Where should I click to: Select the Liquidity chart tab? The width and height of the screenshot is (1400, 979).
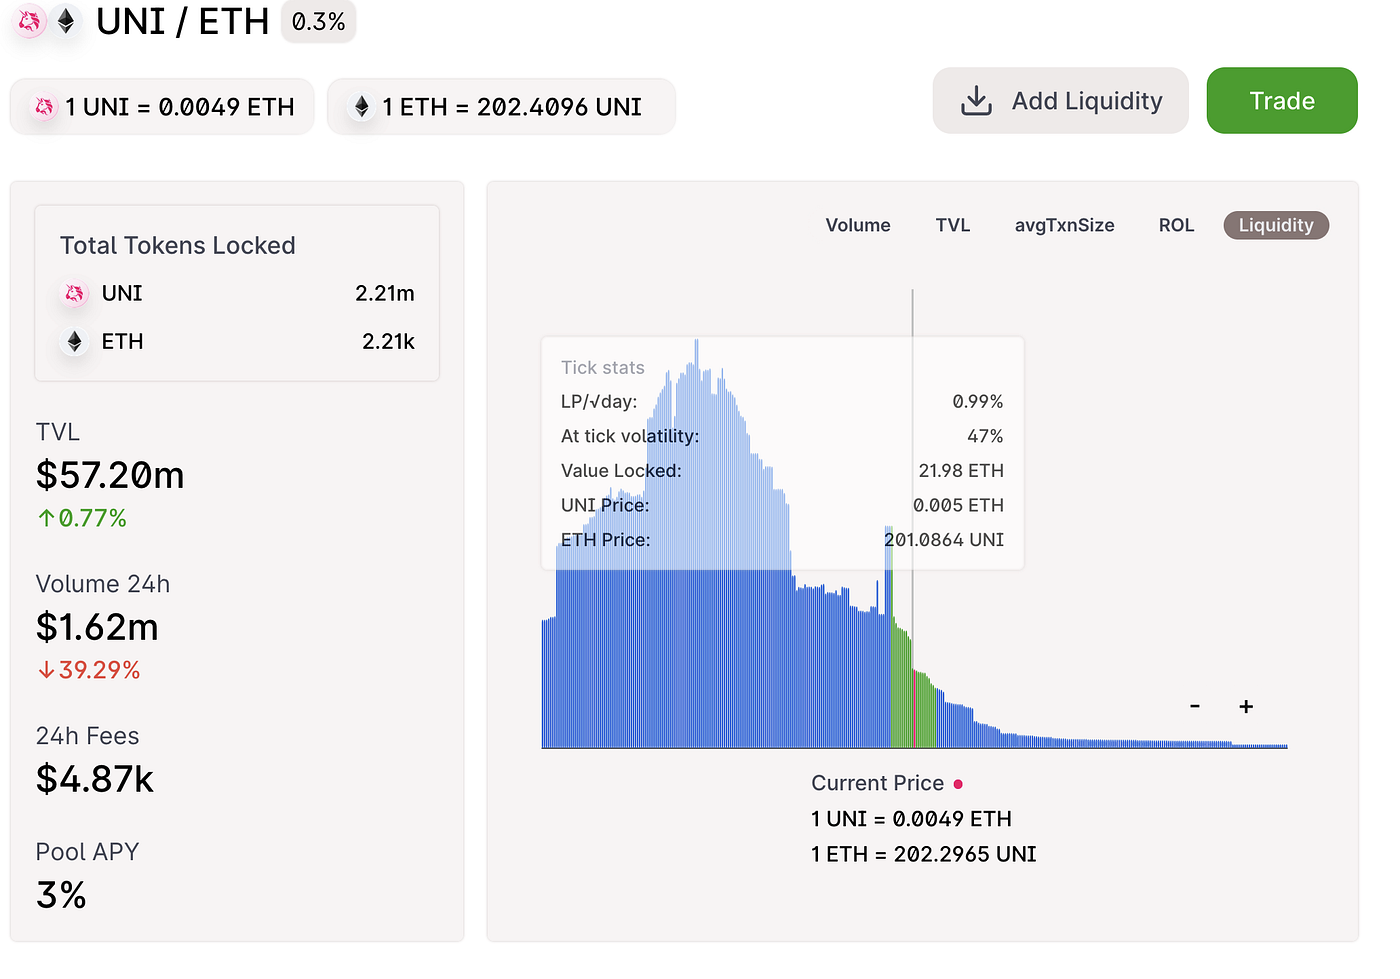coord(1276,225)
